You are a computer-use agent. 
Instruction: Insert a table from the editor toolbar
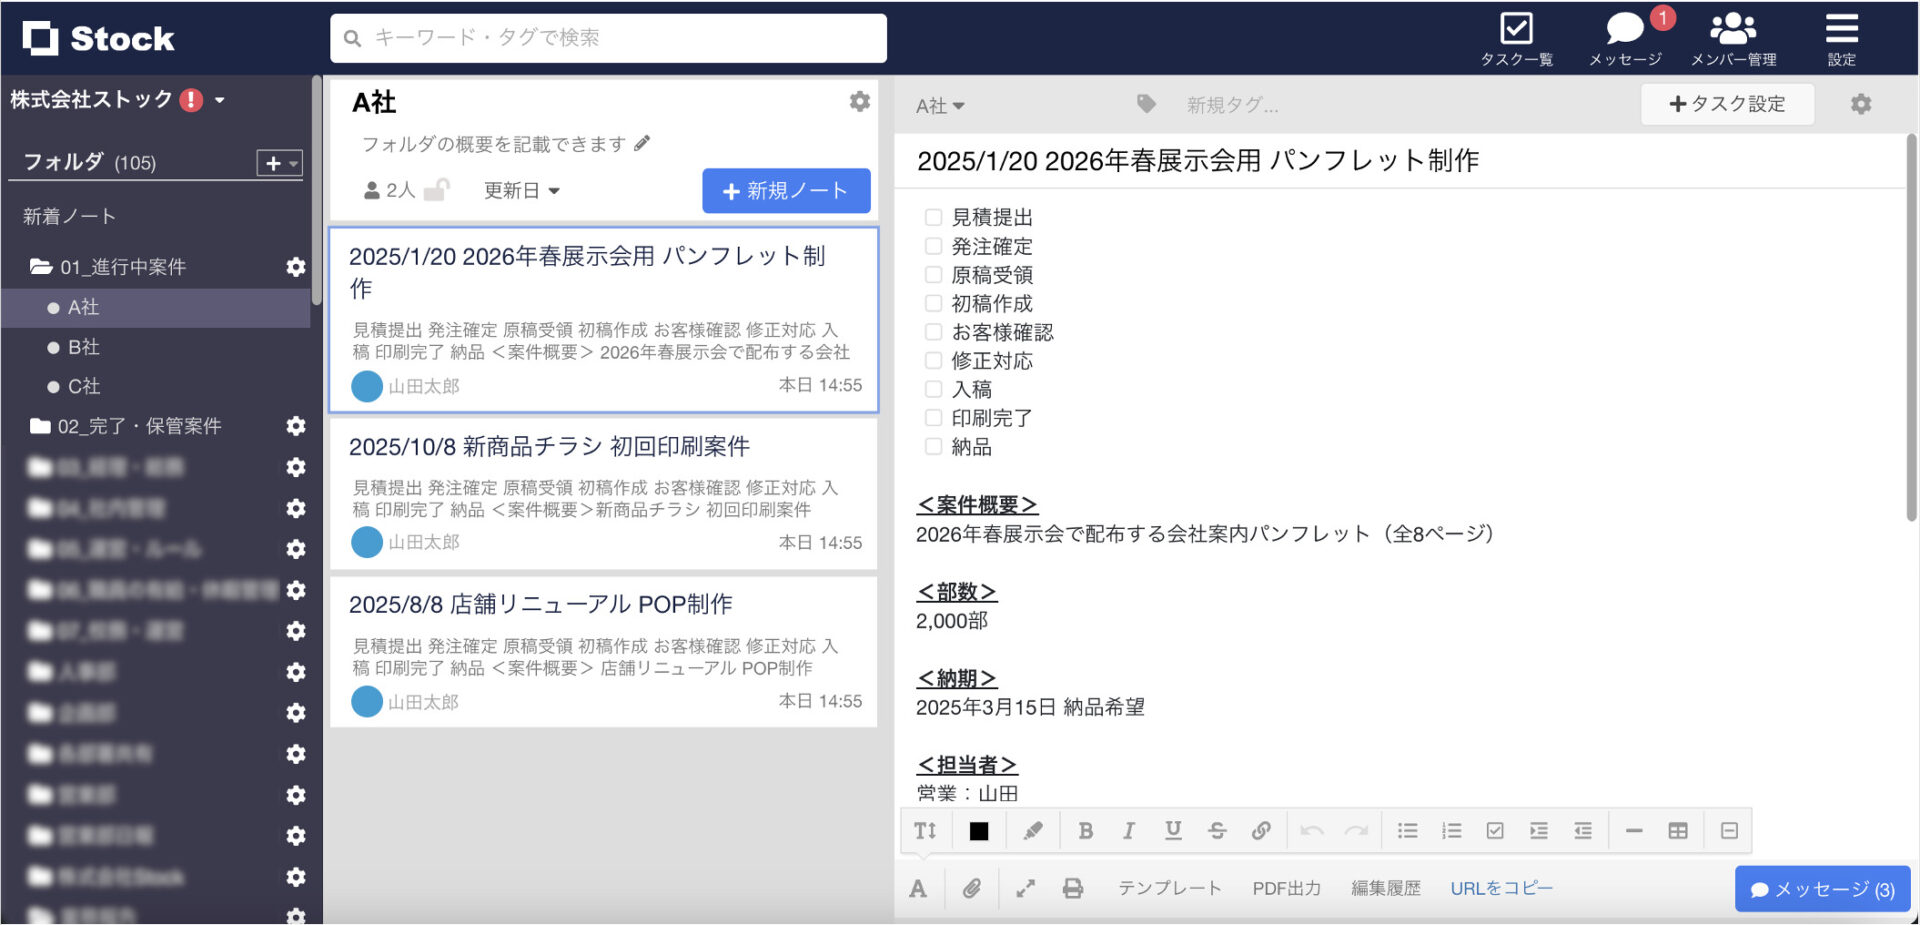tap(1679, 830)
